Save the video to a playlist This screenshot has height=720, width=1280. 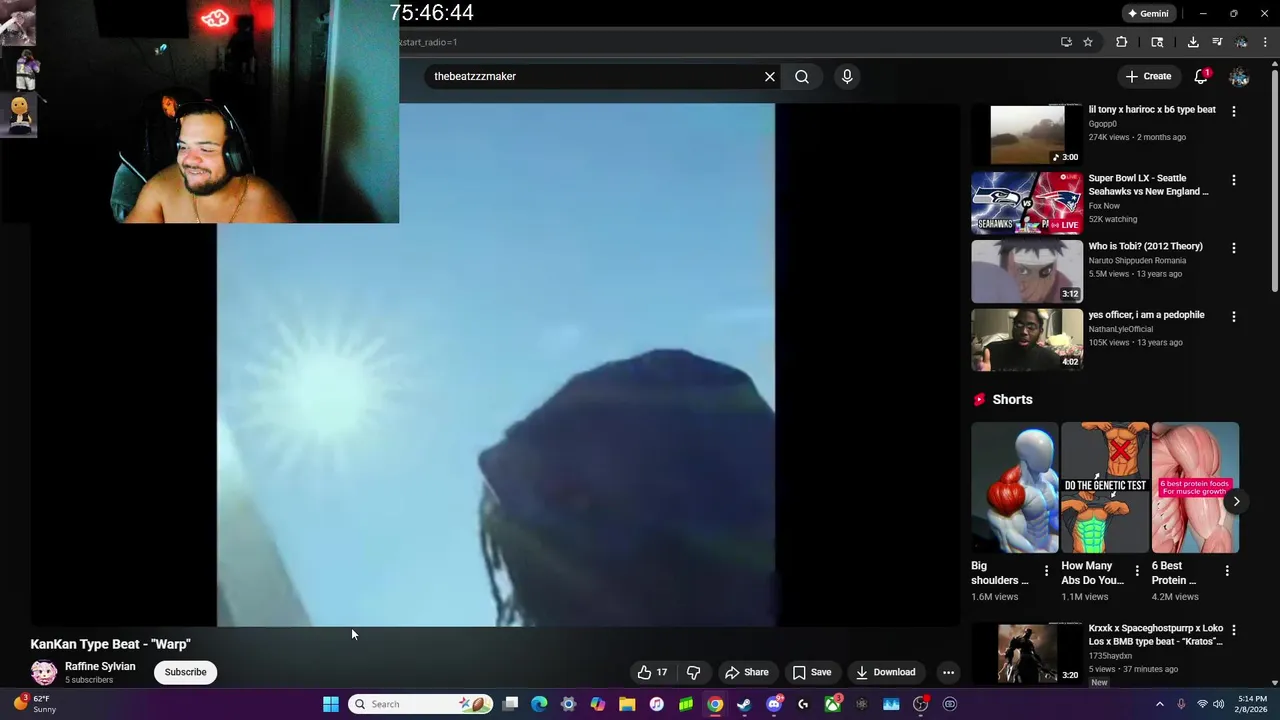point(812,672)
